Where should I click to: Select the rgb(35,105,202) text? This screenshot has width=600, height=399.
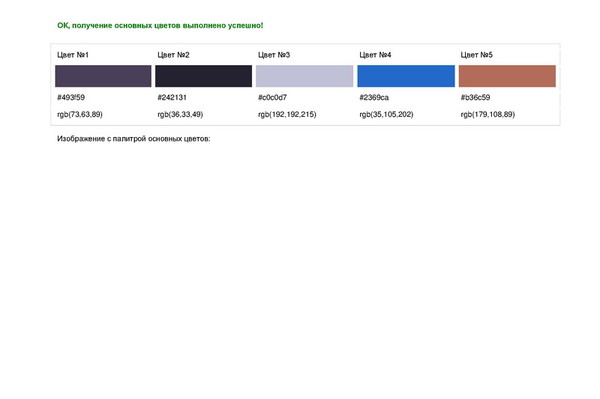click(386, 114)
